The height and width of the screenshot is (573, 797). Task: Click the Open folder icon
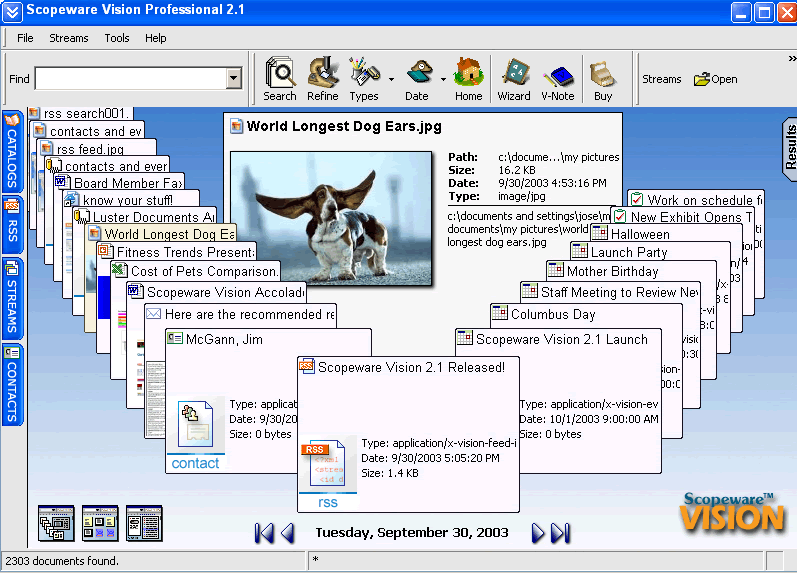pos(701,79)
